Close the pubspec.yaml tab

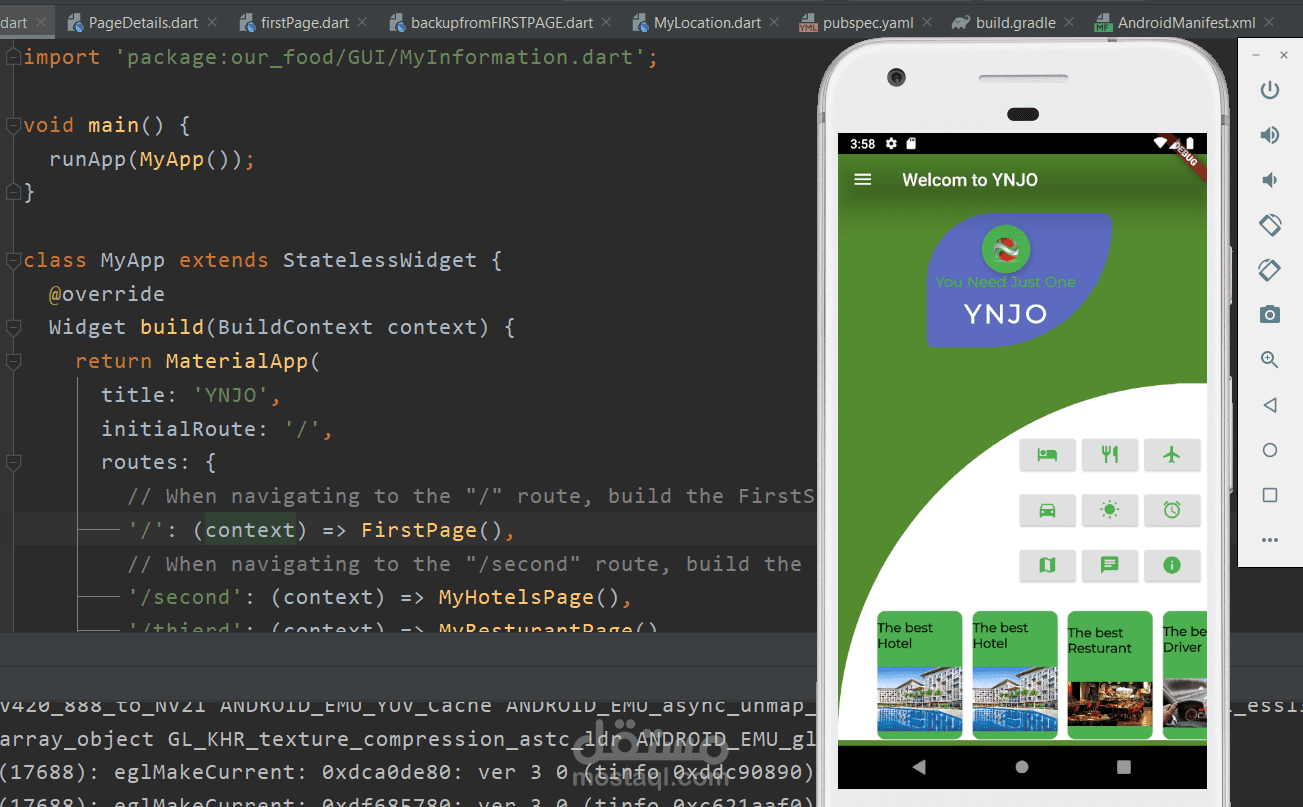[929, 22]
